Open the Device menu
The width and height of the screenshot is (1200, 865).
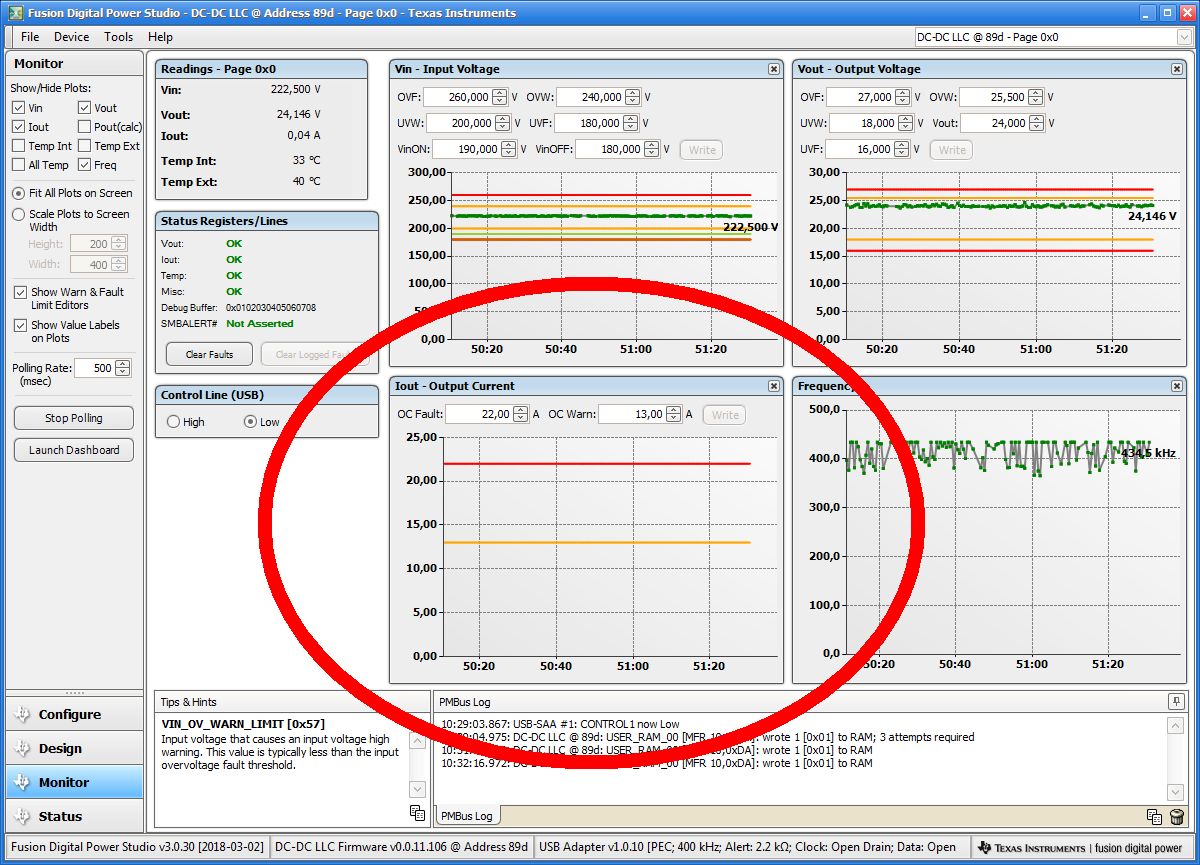71,37
